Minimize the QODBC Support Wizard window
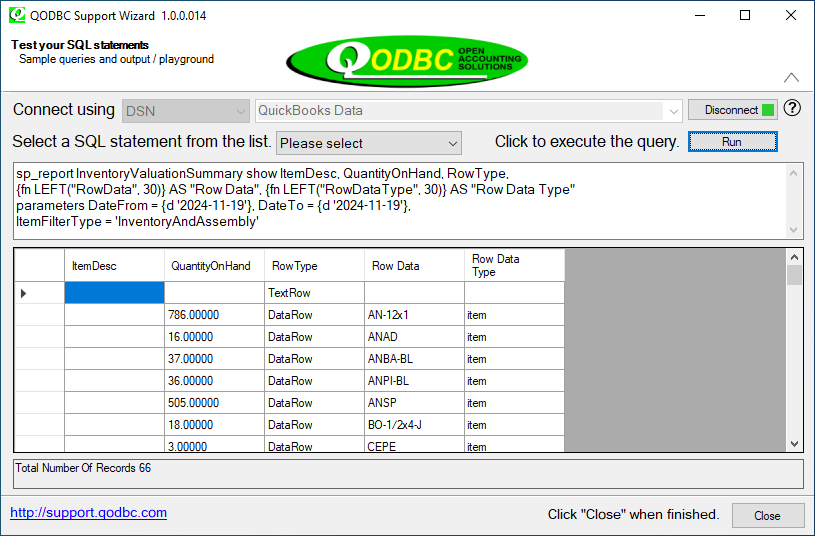Screen dimensions: 815x536 700,16
